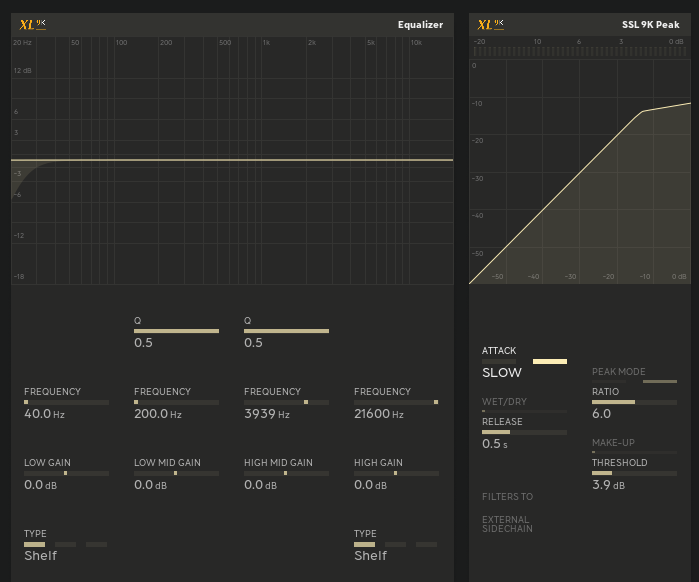The height and width of the screenshot is (582, 699).
Task: Adjust the Low Mid Gain slider
Action: pos(176,473)
